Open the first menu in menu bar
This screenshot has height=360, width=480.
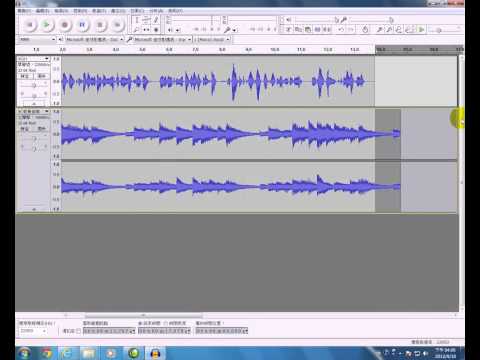[24, 11]
